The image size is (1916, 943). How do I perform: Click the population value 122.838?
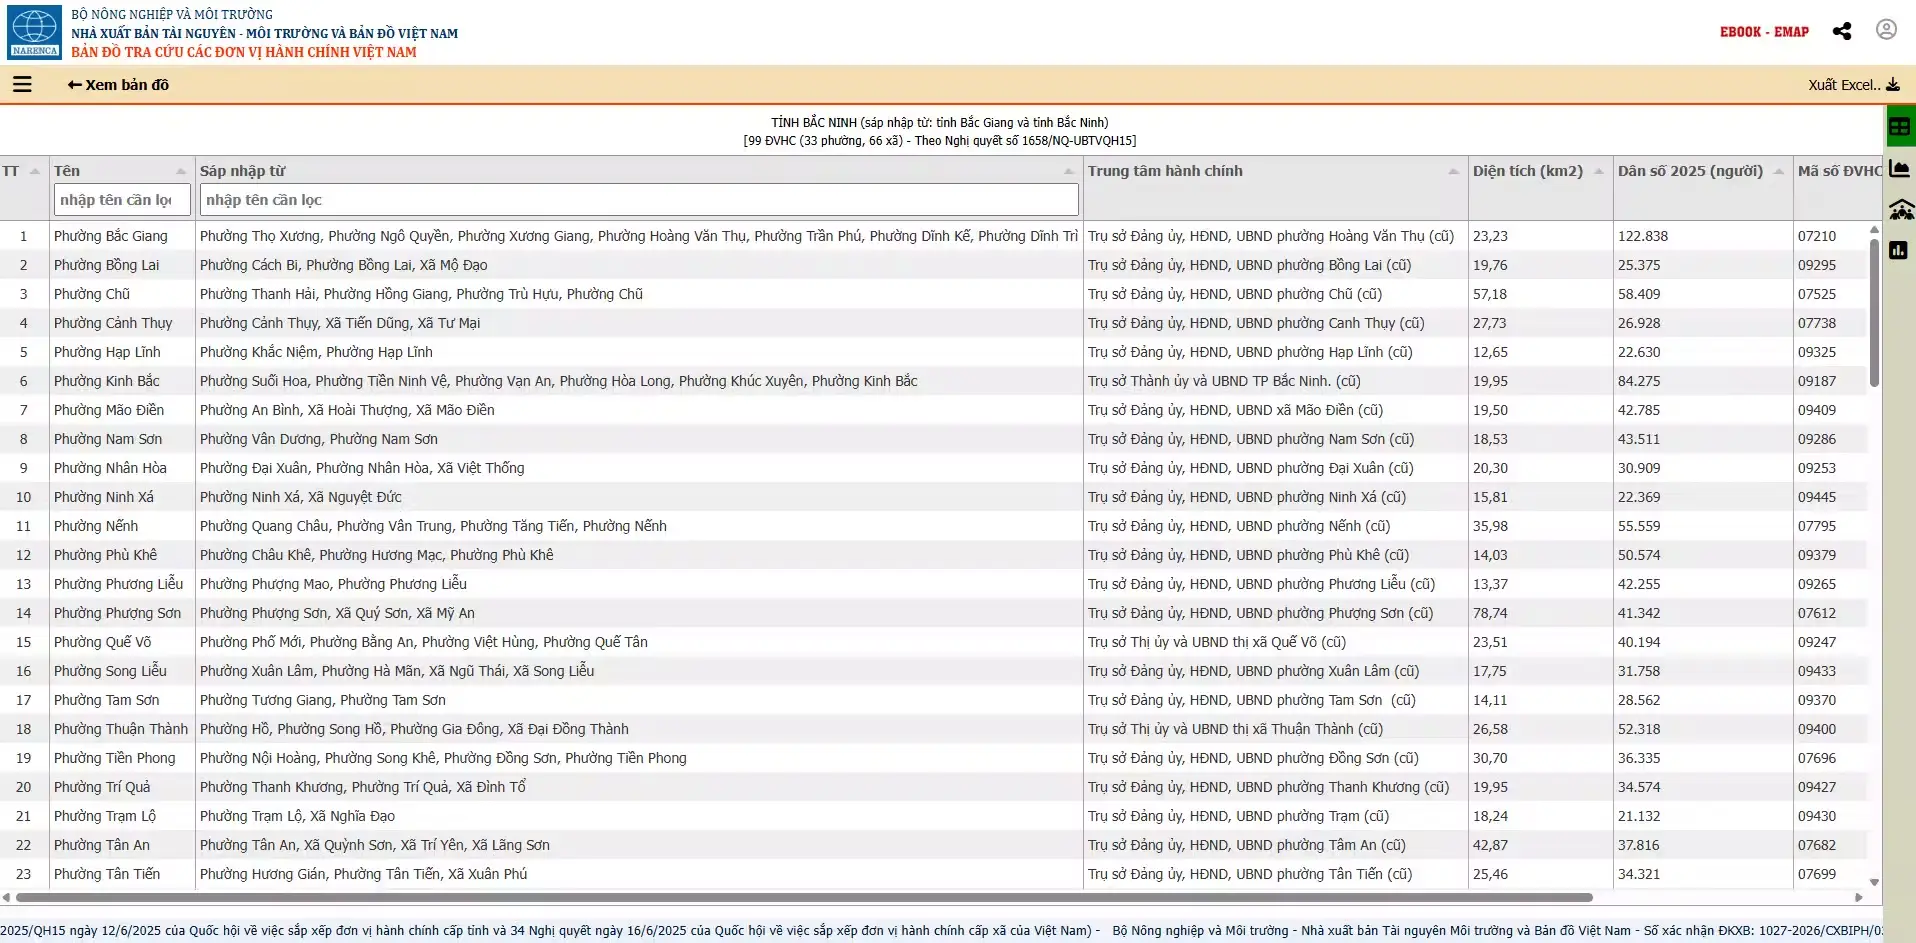point(1643,236)
